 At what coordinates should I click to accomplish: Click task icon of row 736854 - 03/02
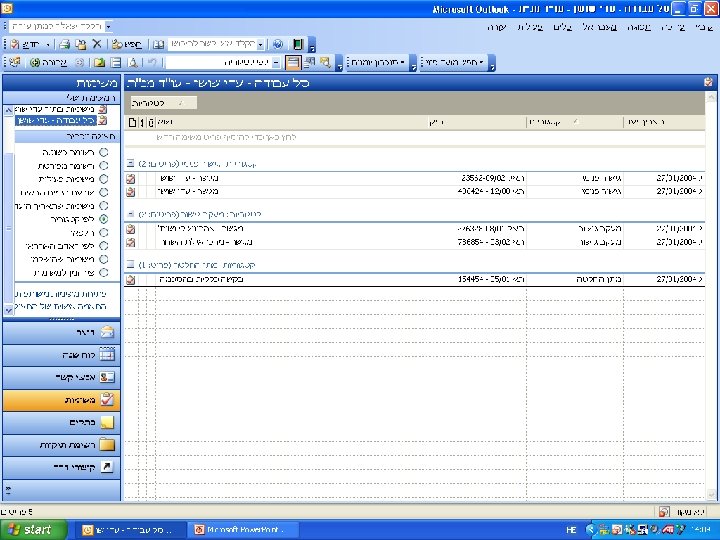[131, 242]
